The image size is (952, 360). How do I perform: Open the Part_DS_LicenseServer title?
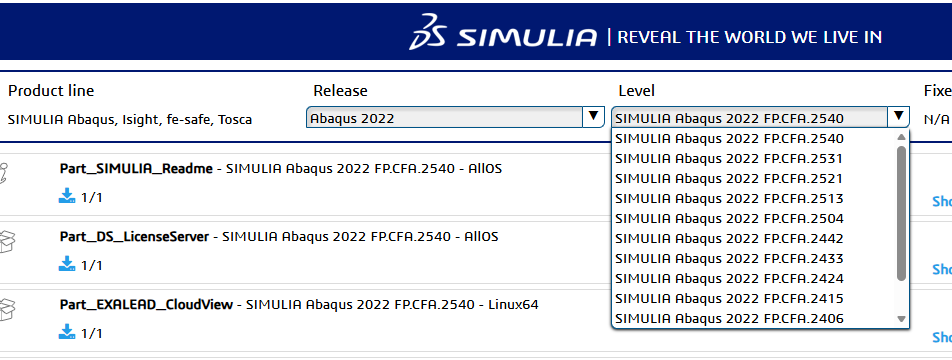(134, 237)
